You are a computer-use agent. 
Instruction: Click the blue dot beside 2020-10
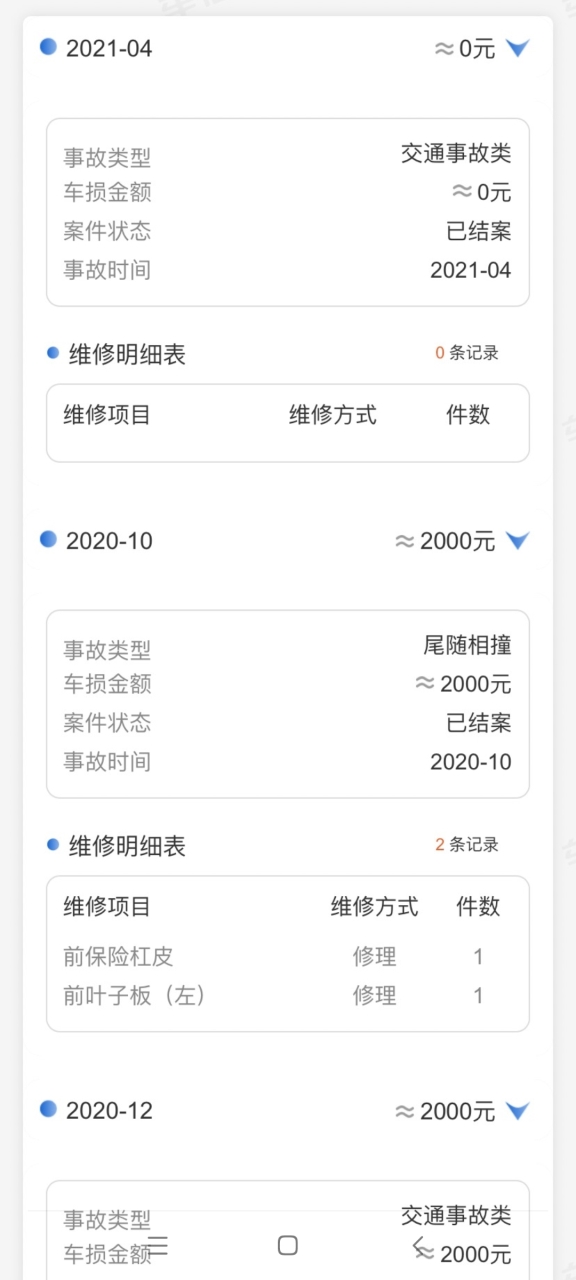click(x=48, y=539)
